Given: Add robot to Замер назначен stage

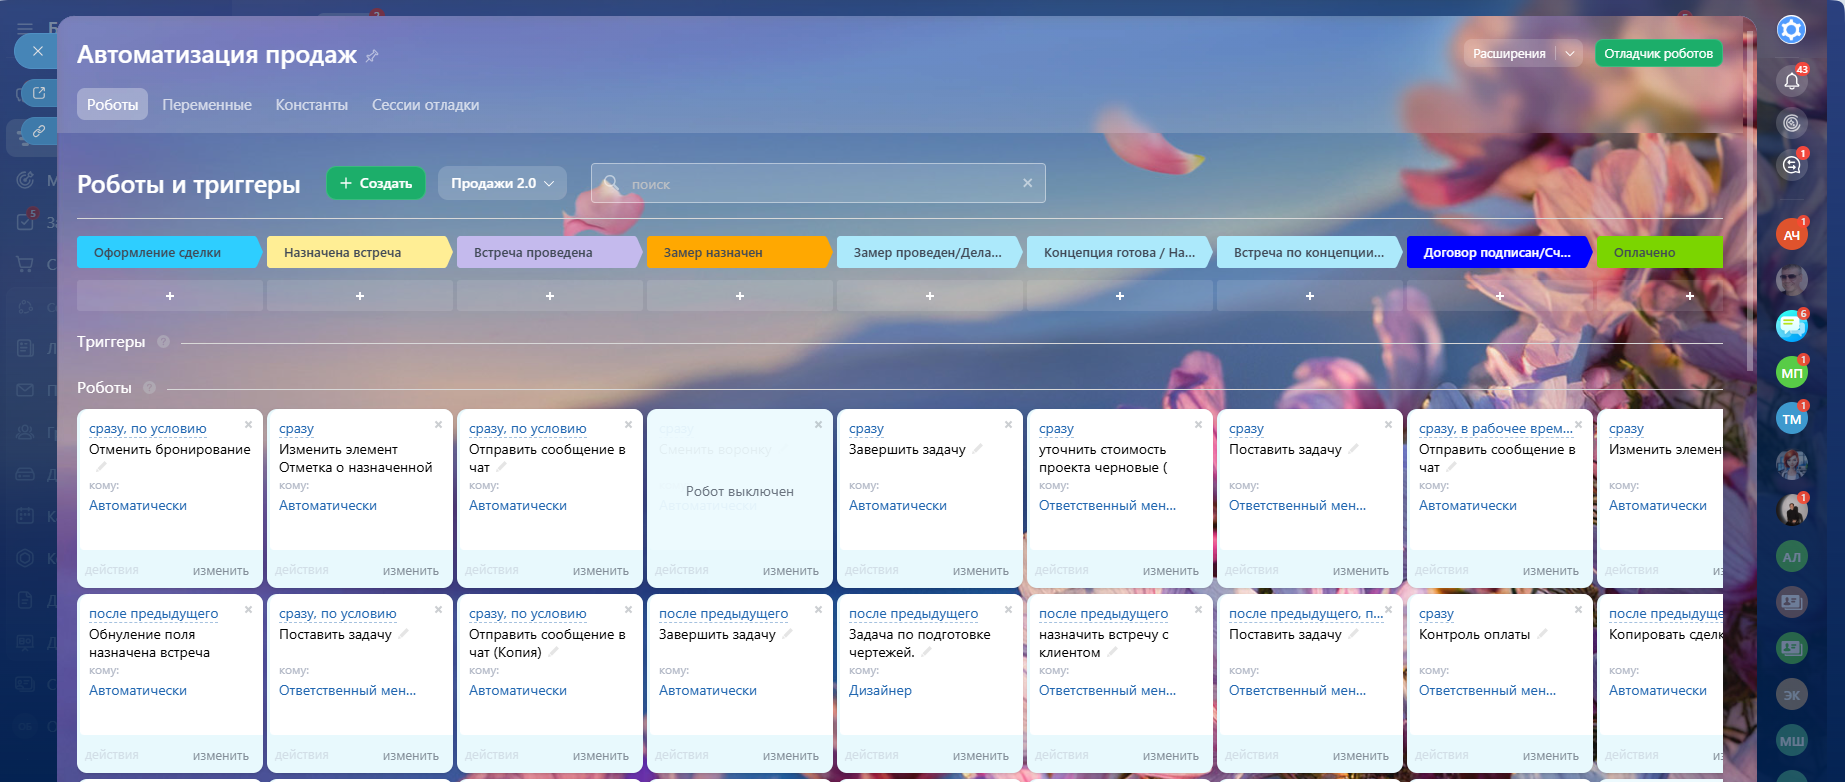Looking at the screenshot, I should pos(739,296).
